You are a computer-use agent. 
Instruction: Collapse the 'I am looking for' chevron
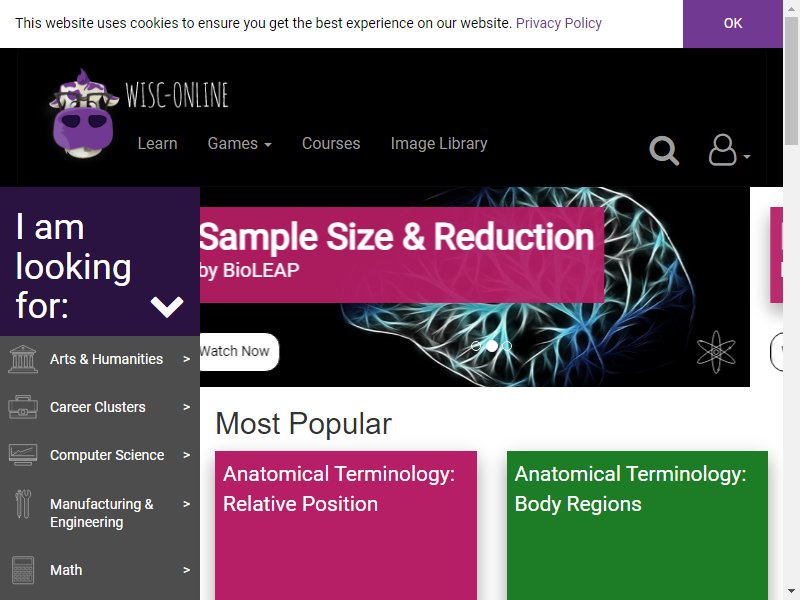click(167, 307)
